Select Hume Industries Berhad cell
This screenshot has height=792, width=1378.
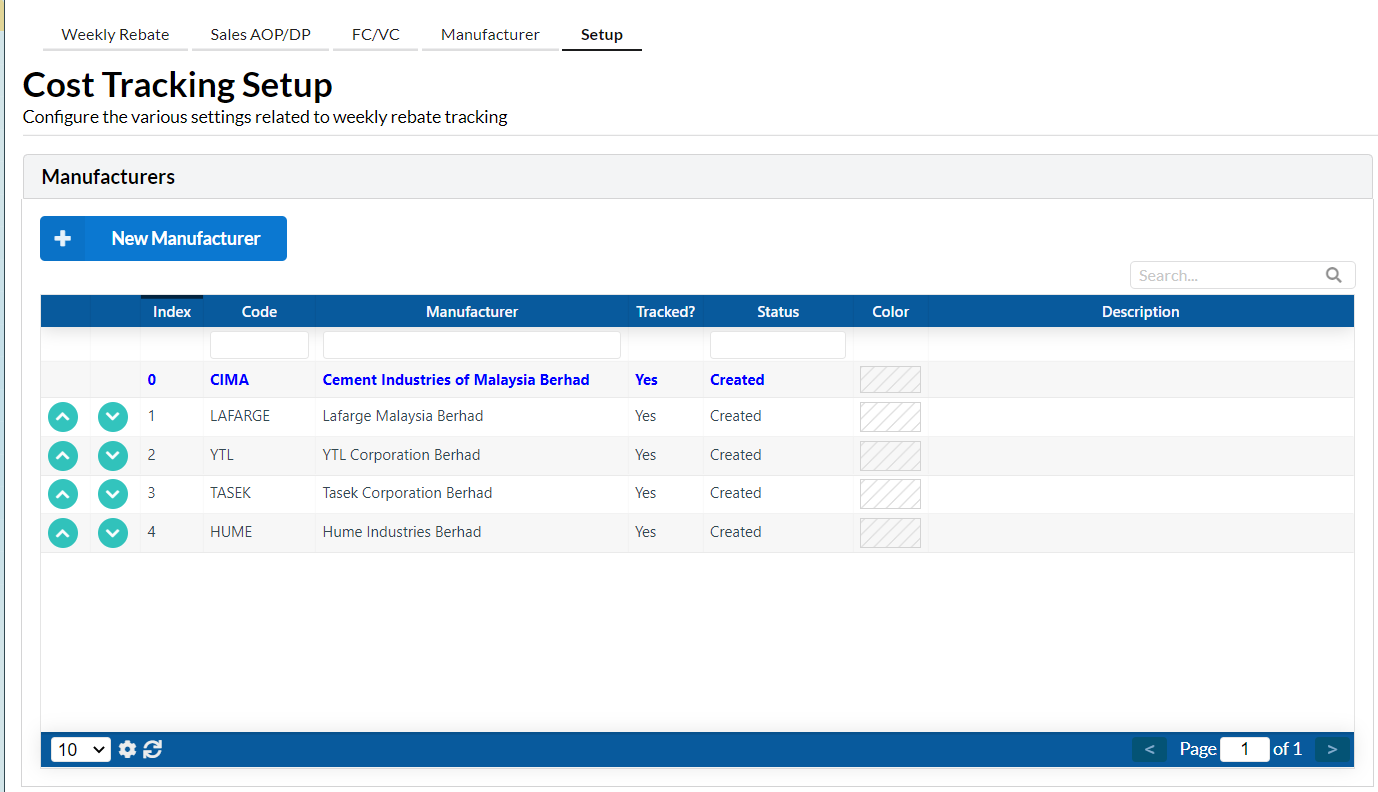point(472,533)
